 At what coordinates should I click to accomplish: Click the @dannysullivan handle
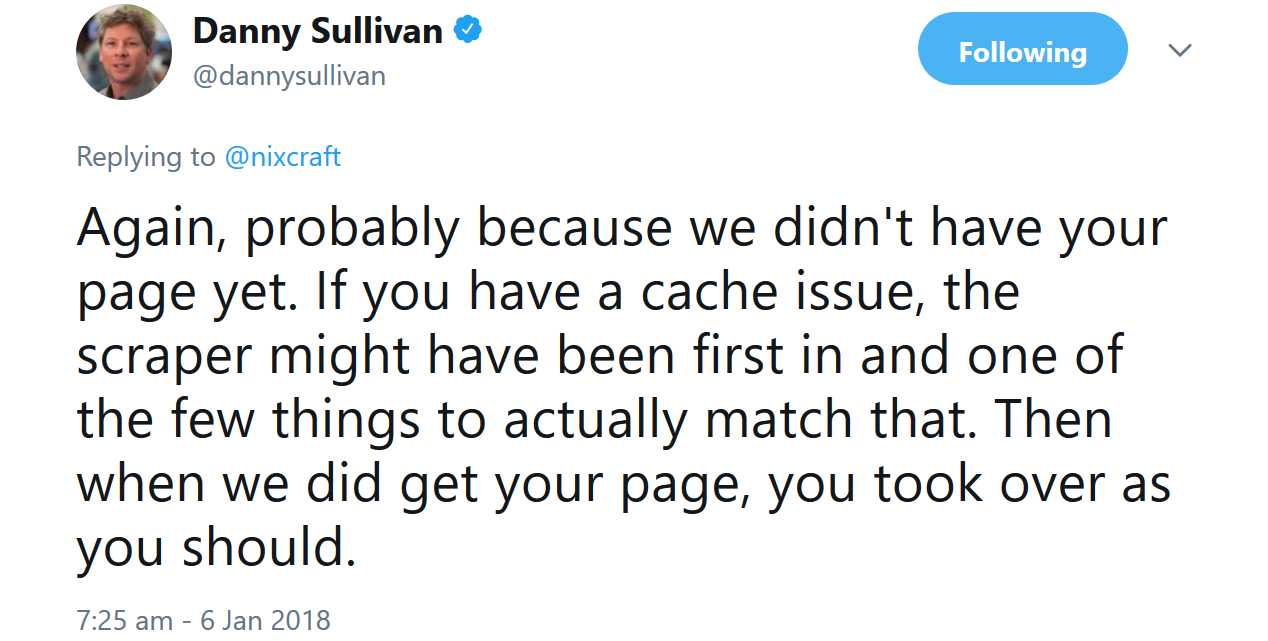pos(289,76)
